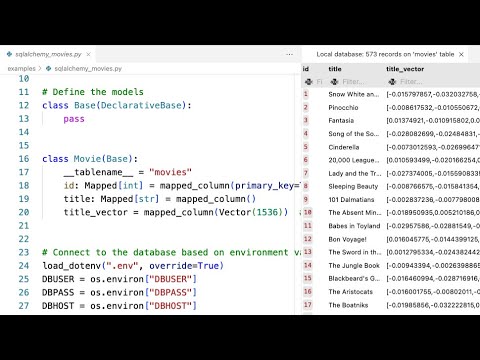Click row id 1 in movies table
This screenshot has width=480, height=360.
coord(305,94)
